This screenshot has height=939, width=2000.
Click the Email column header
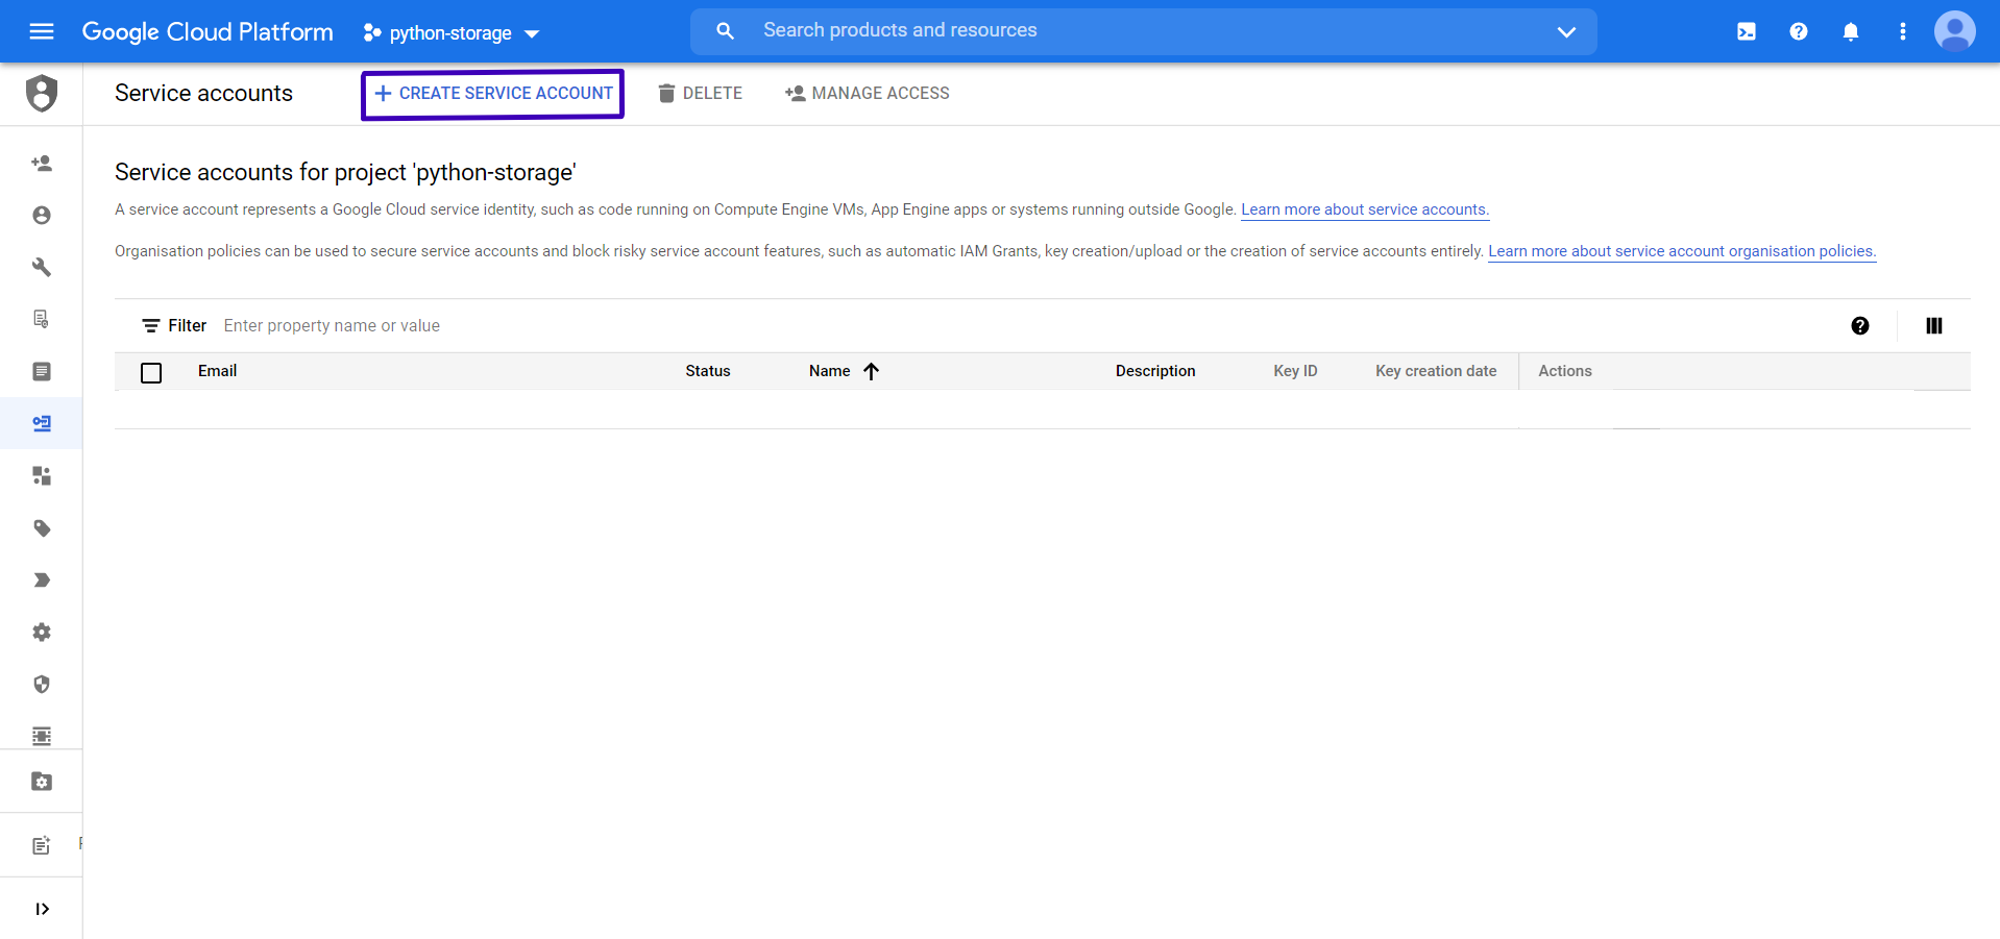pyautogui.click(x=217, y=371)
